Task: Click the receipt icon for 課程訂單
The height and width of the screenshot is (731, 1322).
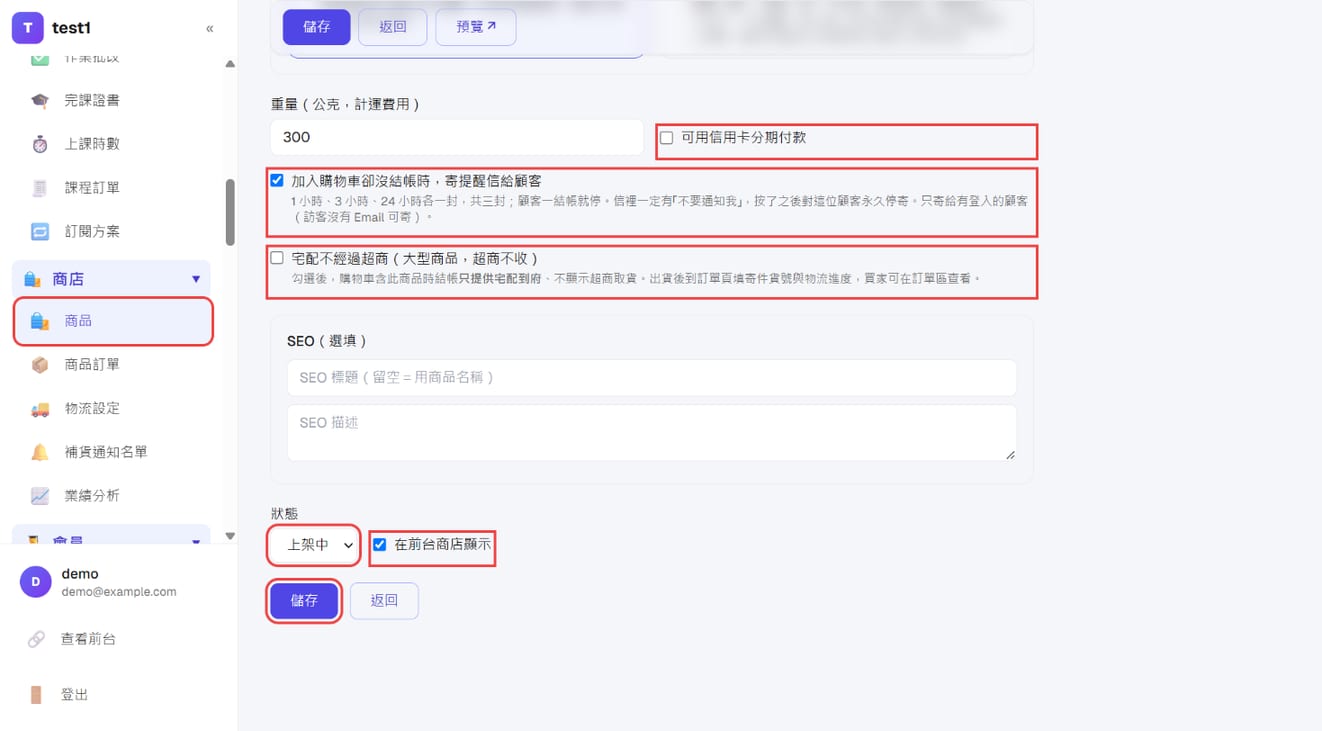Action: tap(40, 187)
